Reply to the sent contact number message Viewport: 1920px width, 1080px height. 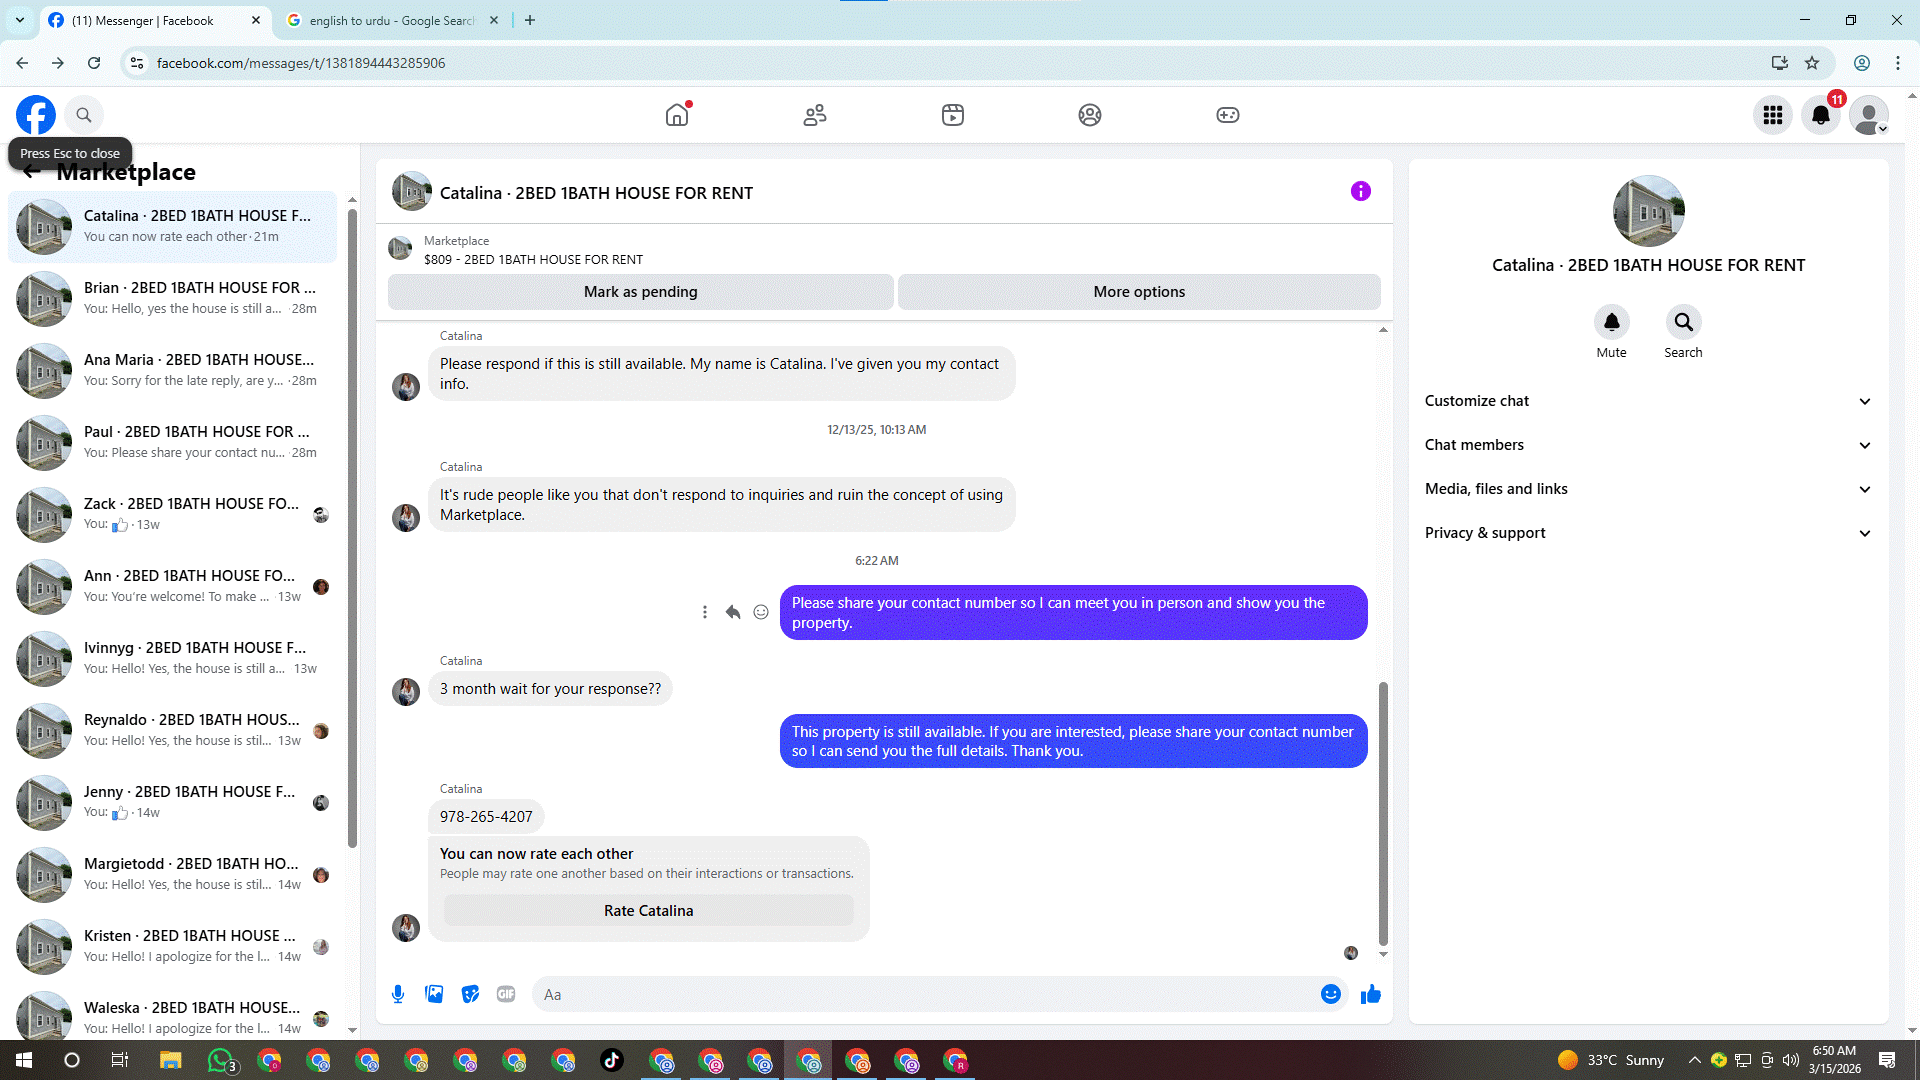pyautogui.click(x=733, y=612)
